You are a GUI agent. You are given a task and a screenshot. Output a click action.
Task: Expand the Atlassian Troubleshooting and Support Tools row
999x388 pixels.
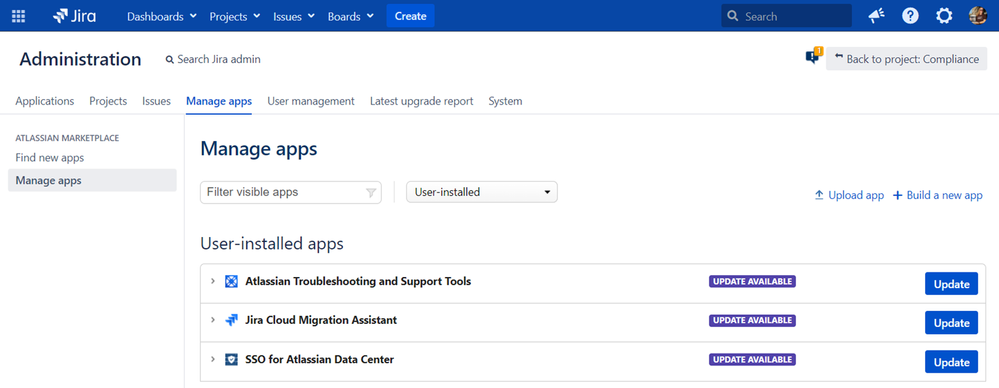coord(213,281)
